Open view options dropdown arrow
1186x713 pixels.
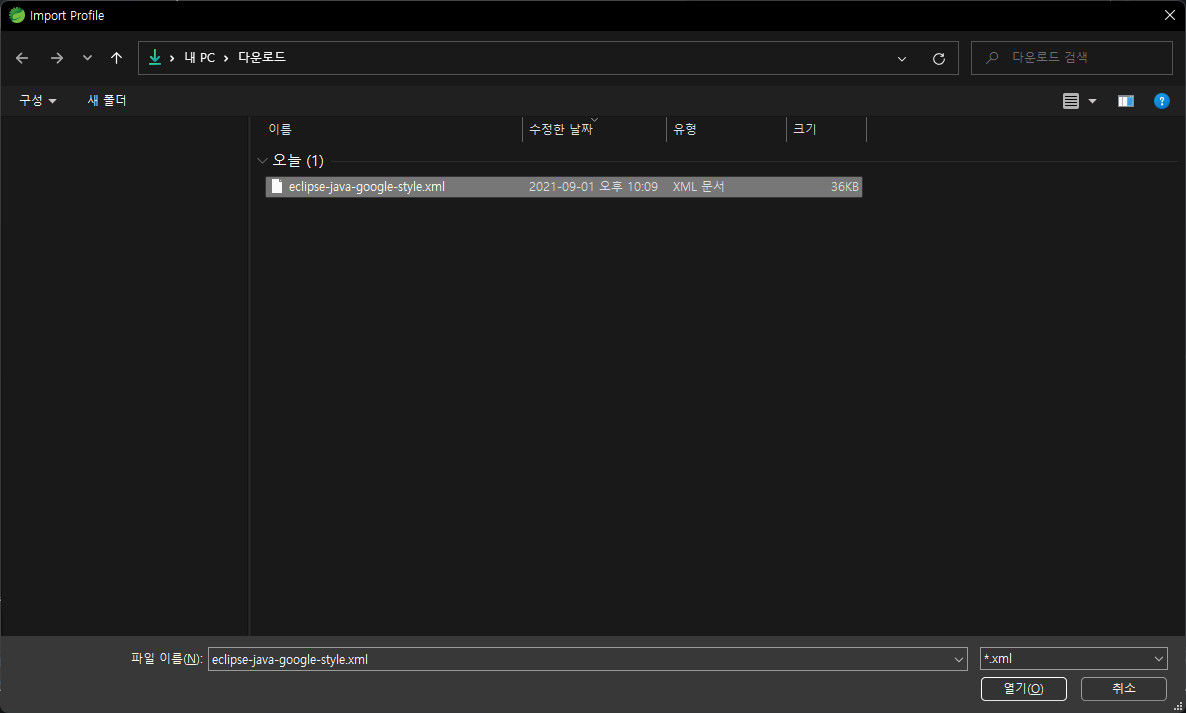(x=1092, y=101)
